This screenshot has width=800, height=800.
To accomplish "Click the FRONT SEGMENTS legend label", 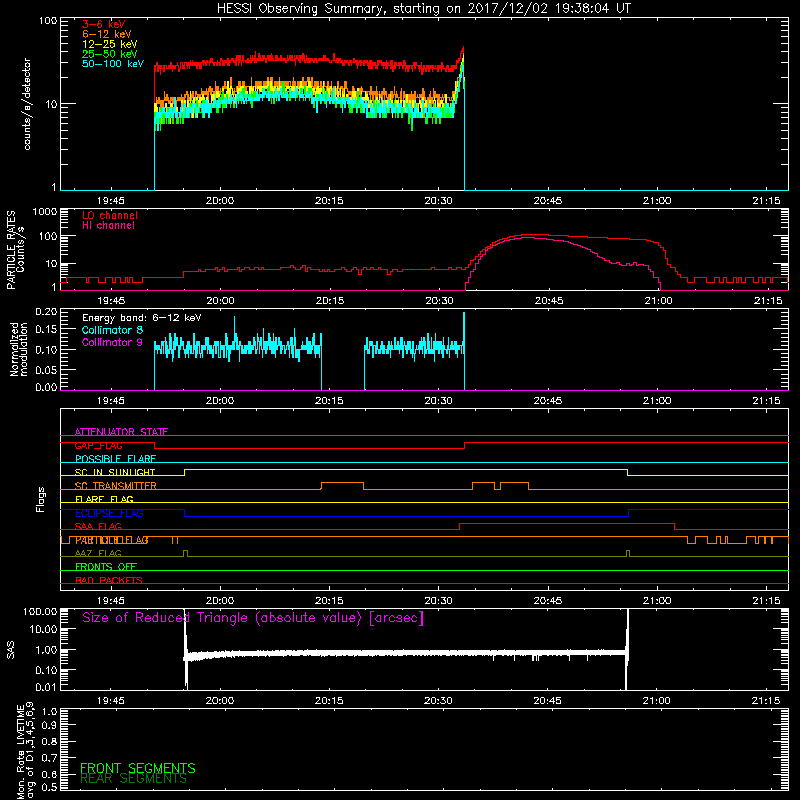I will pyautogui.click(x=138, y=768).
